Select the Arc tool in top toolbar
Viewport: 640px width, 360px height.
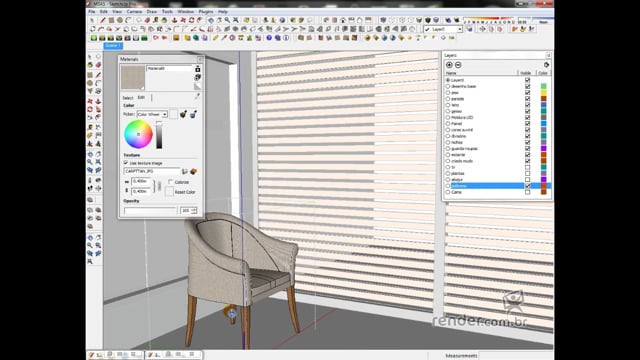[x=128, y=20]
